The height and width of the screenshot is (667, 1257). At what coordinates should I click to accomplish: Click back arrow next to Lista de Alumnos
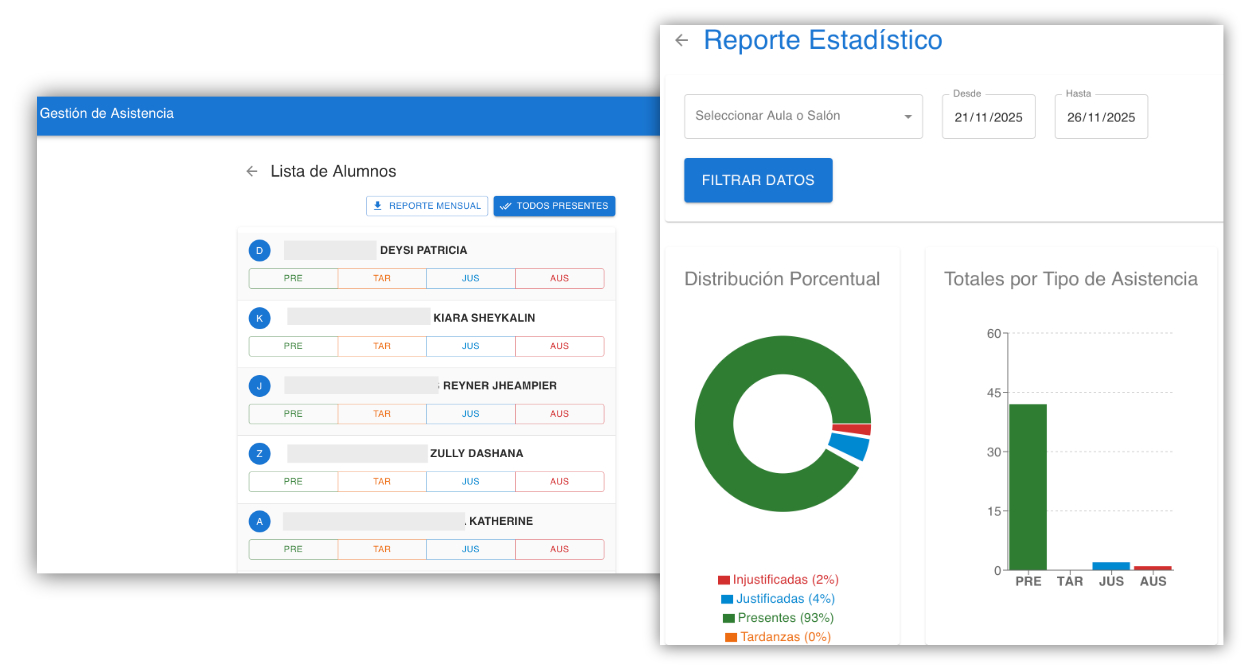[x=252, y=172]
